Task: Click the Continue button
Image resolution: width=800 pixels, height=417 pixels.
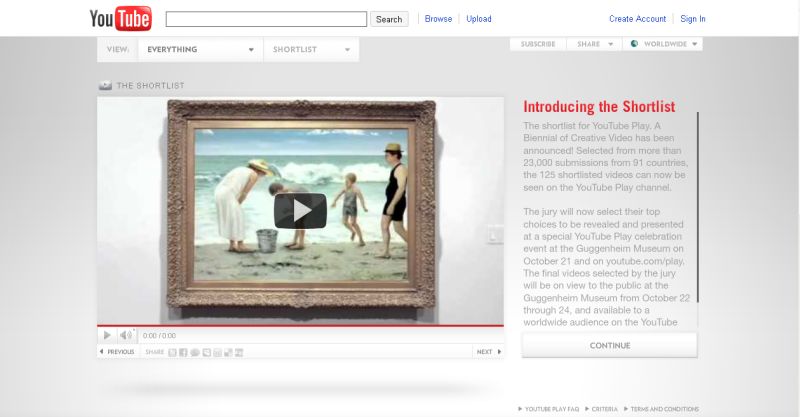Action: pyautogui.click(x=610, y=346)
